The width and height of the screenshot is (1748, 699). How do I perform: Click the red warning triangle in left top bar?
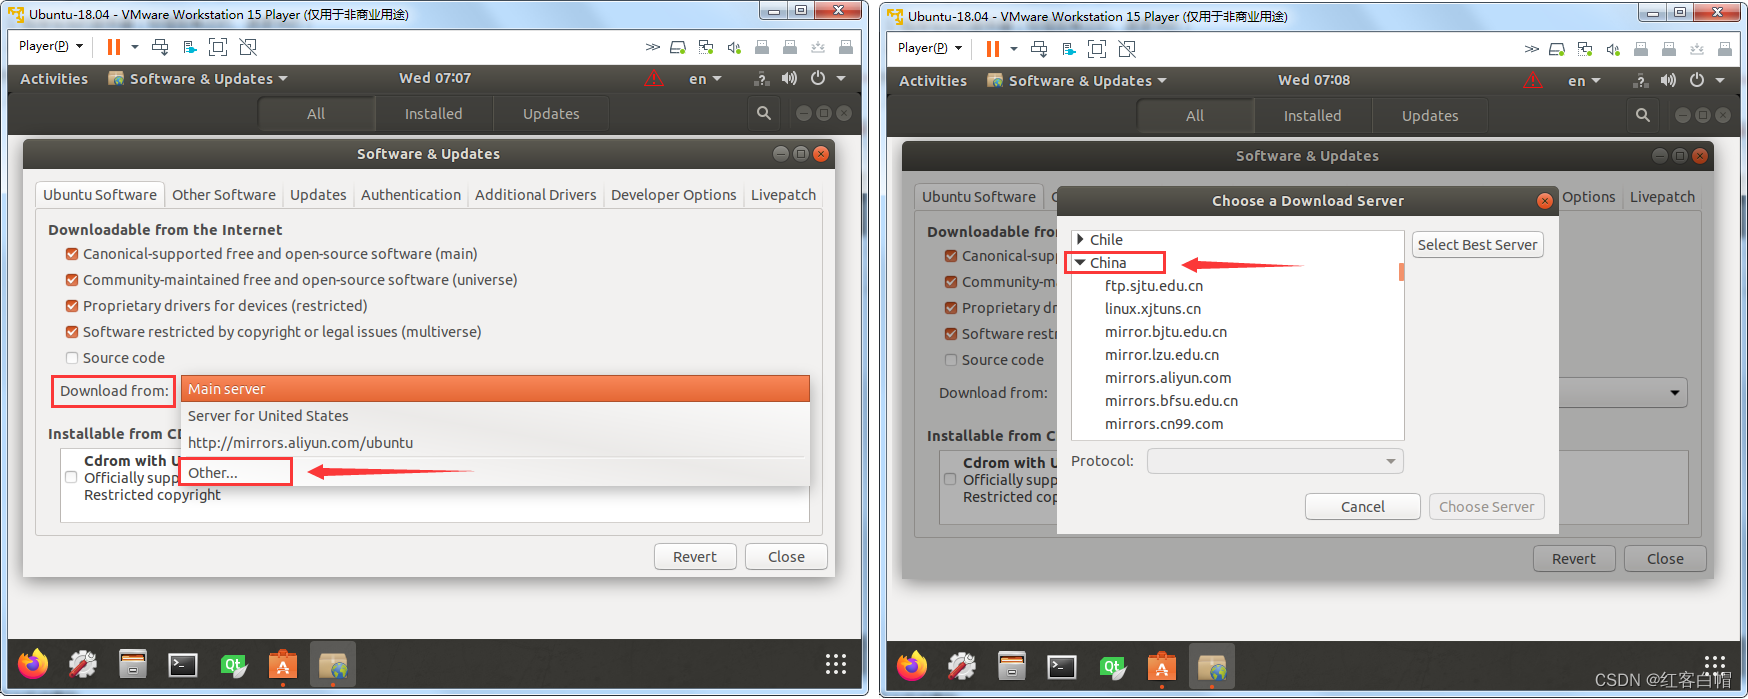pyautogui.click(x=654, y=78)
